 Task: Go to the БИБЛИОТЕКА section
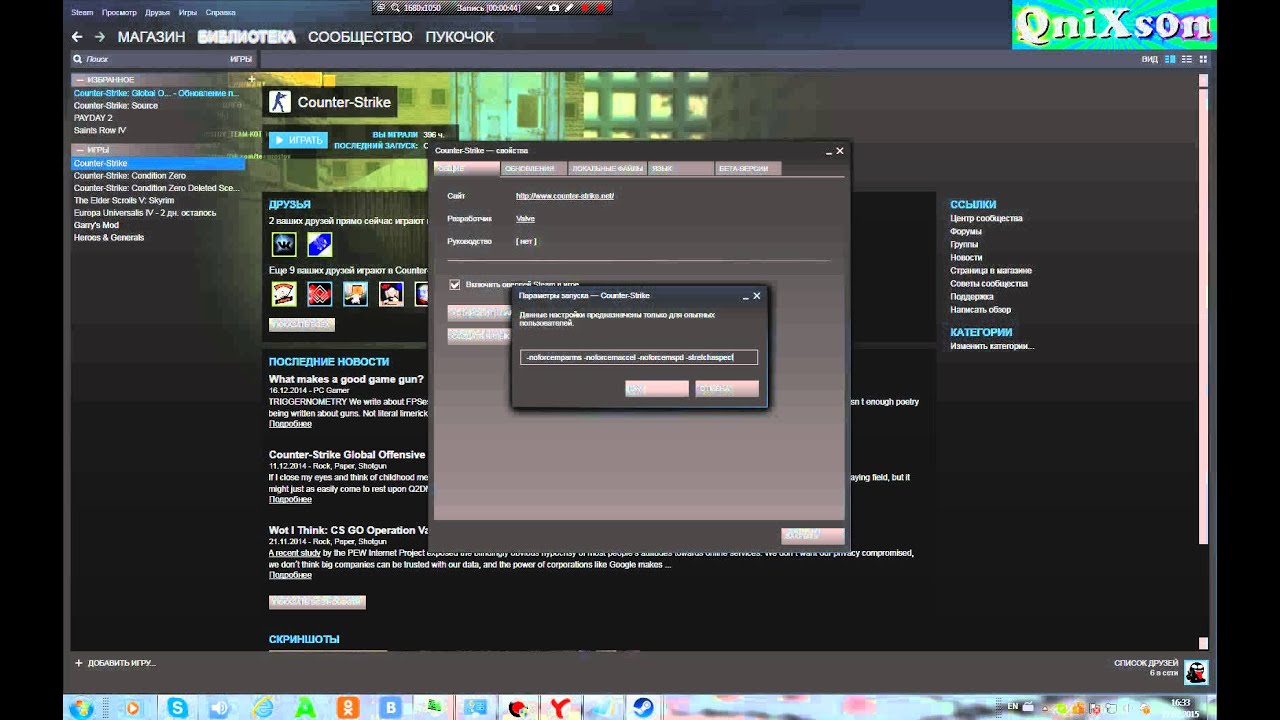[247, 37]
